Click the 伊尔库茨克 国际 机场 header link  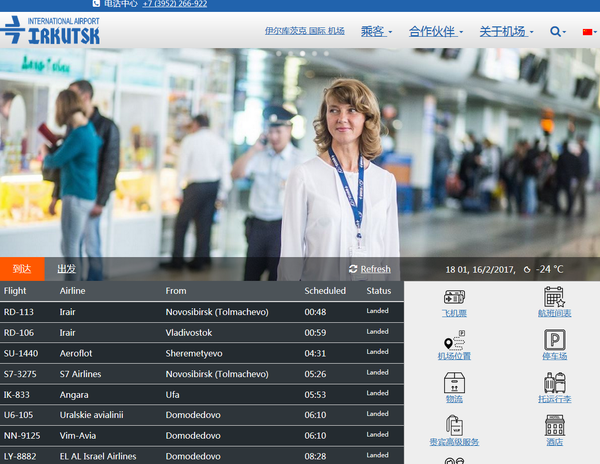pyautogui.click(x=305, y=32)
